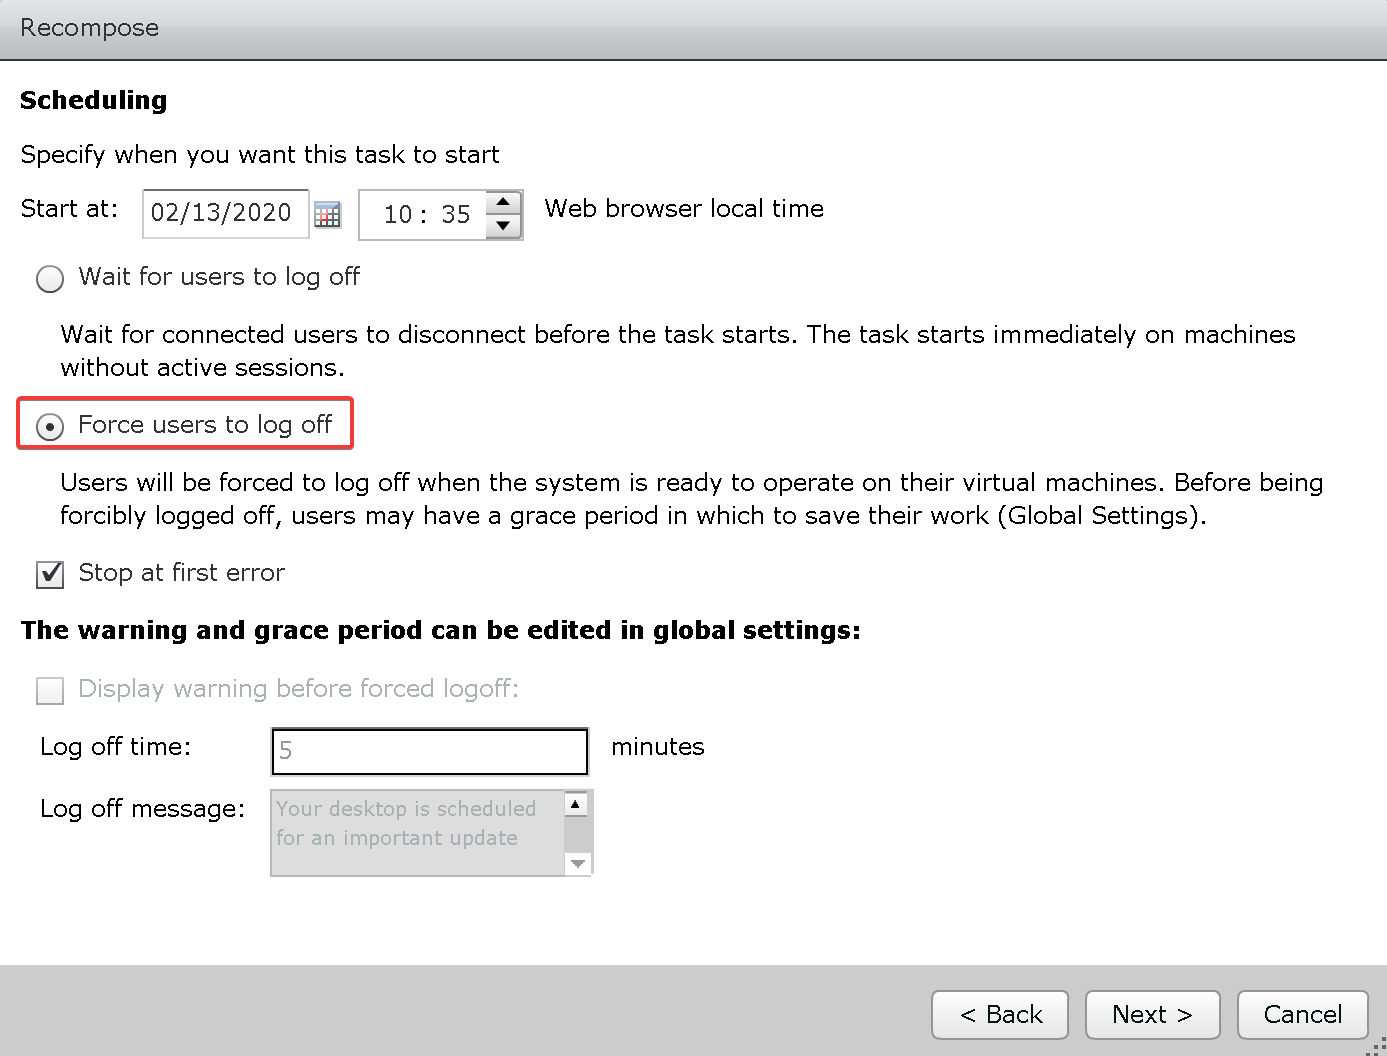The width and height of the screenshot is (1387, 1056).
Task: Click the Web browser local time label
Action: coord(684,208)
